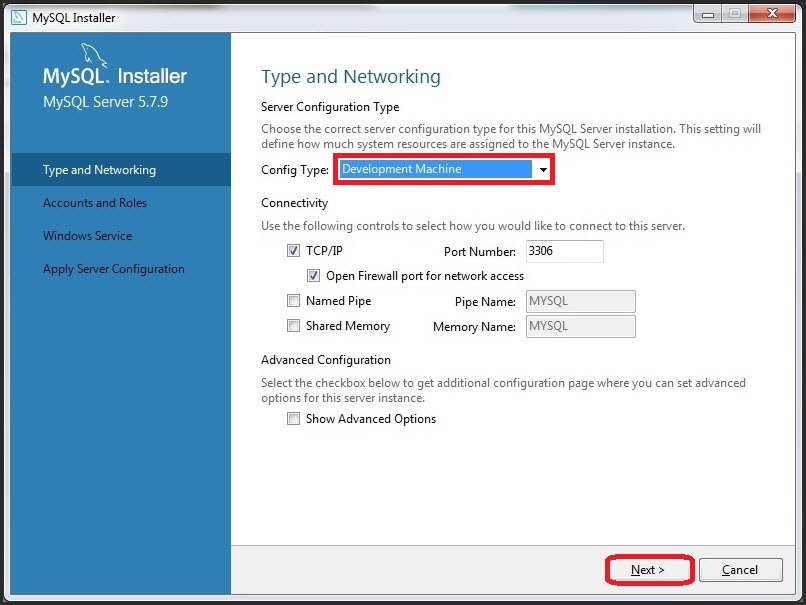Click the MySQL Server 5.7.9 text
This screenshot has height=605, width=806.
pos(105,102)
